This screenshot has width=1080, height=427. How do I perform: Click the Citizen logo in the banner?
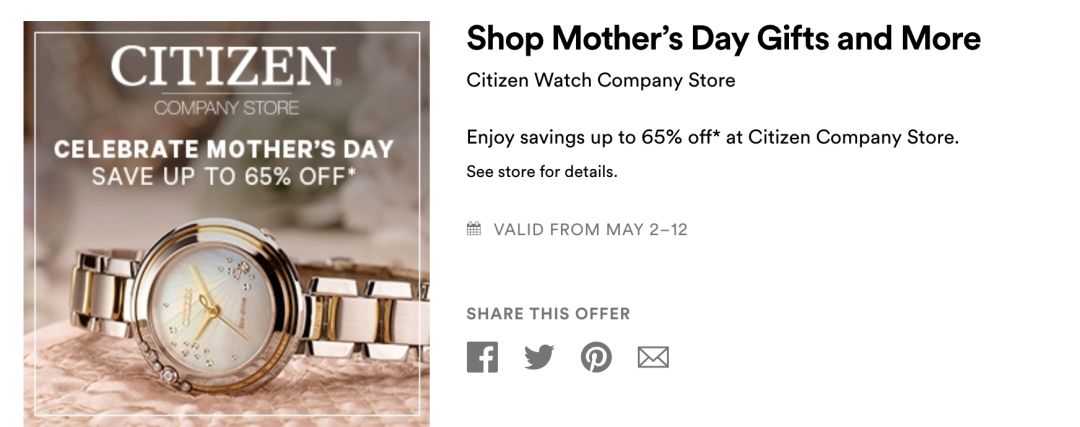point(226,67)
